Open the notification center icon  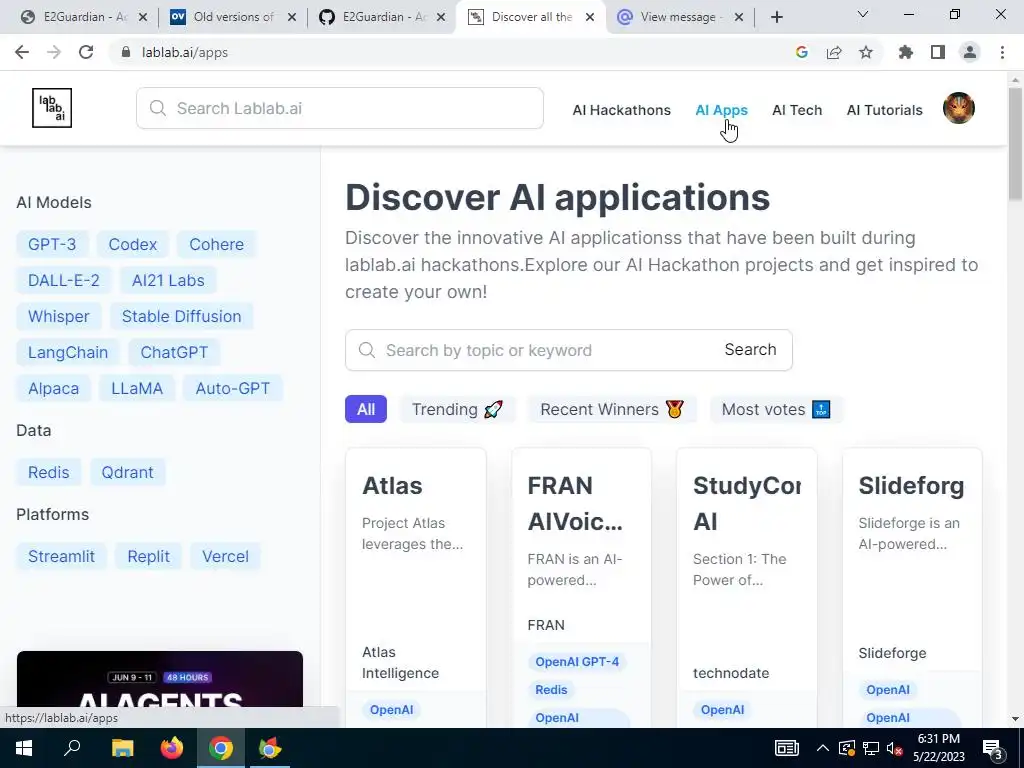tap(993, 749)
